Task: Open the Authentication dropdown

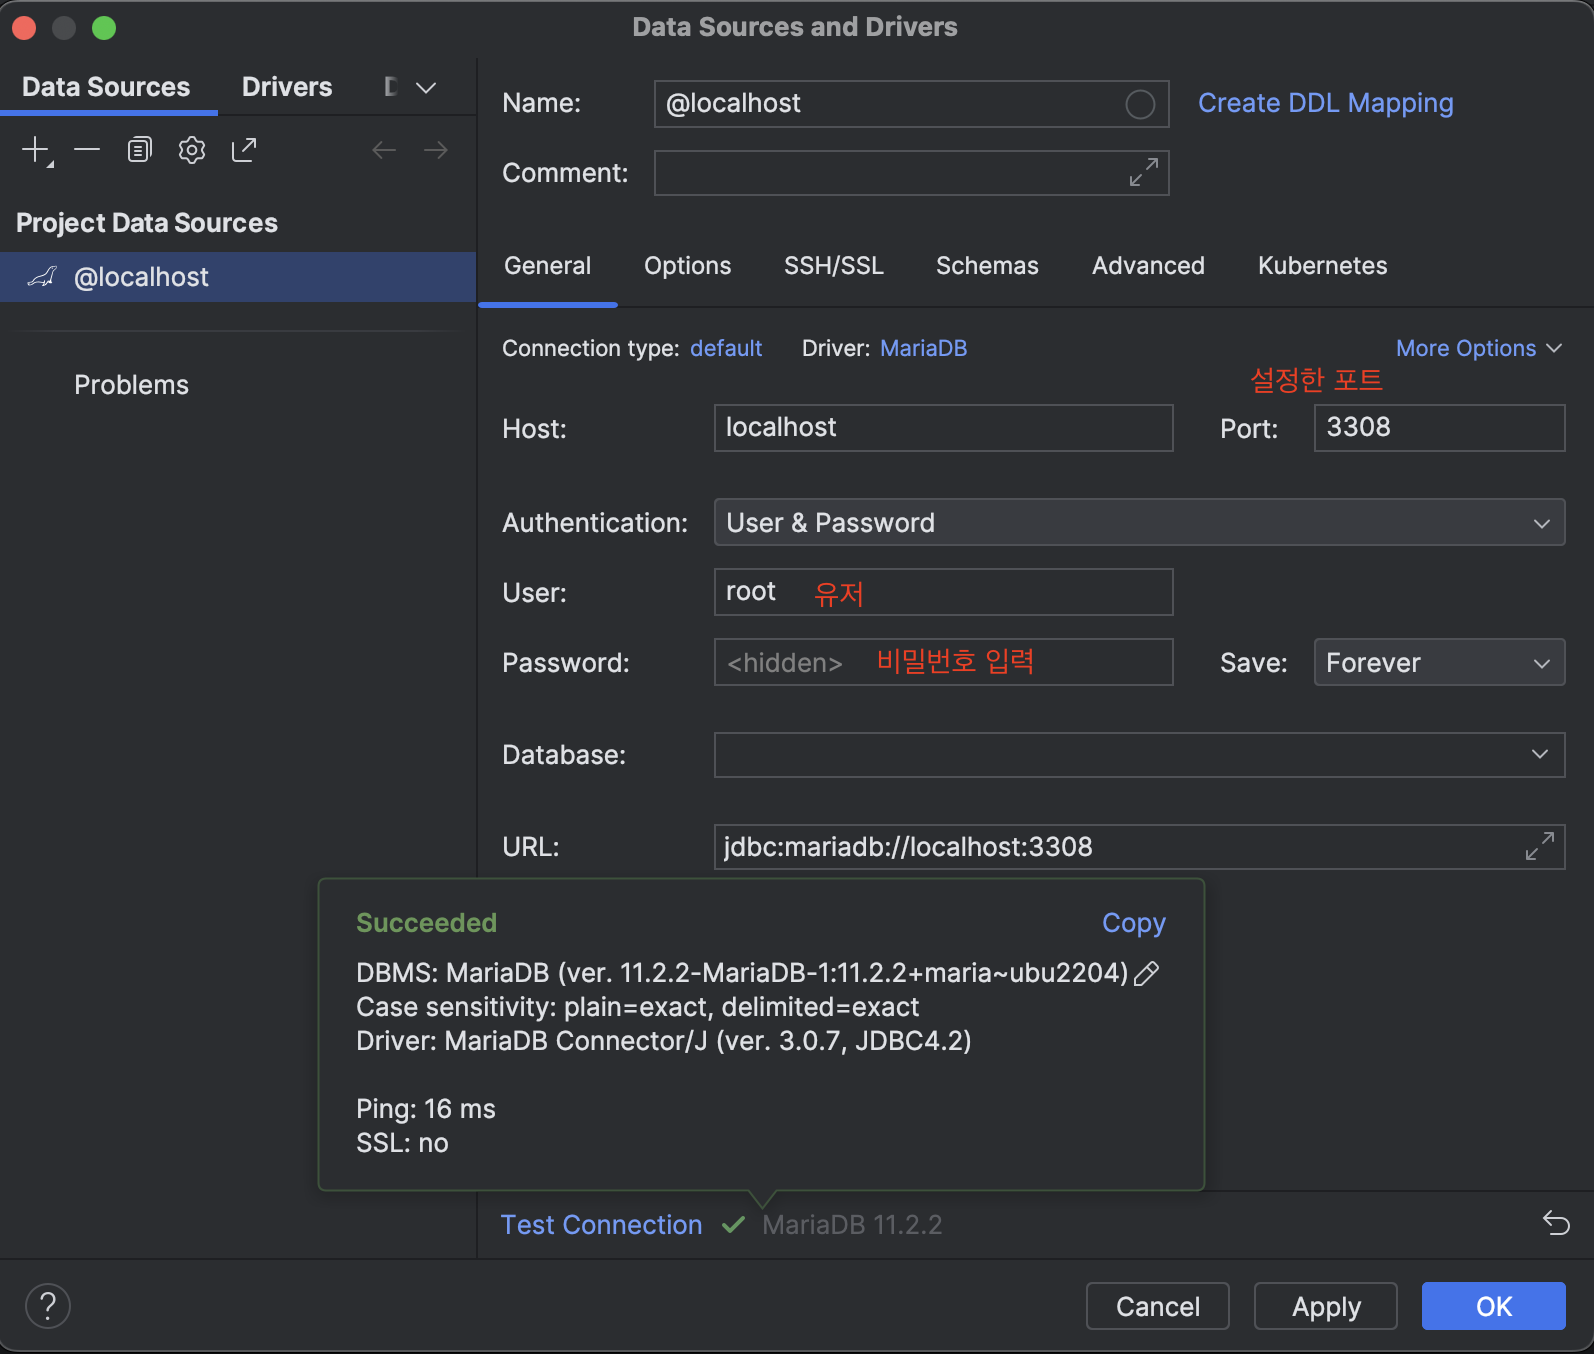Action: (1139, 523)
